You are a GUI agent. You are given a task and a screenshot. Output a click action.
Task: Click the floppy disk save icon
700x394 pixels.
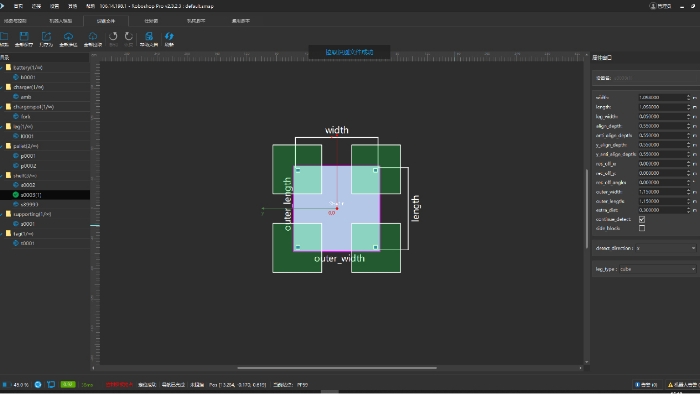click(x=24, y=37)
